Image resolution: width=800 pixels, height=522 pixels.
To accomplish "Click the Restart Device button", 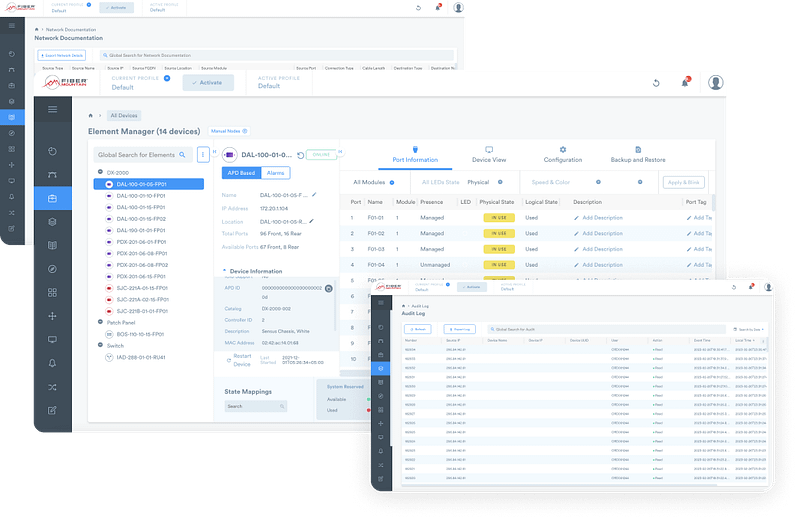I will tap(239, 360).
